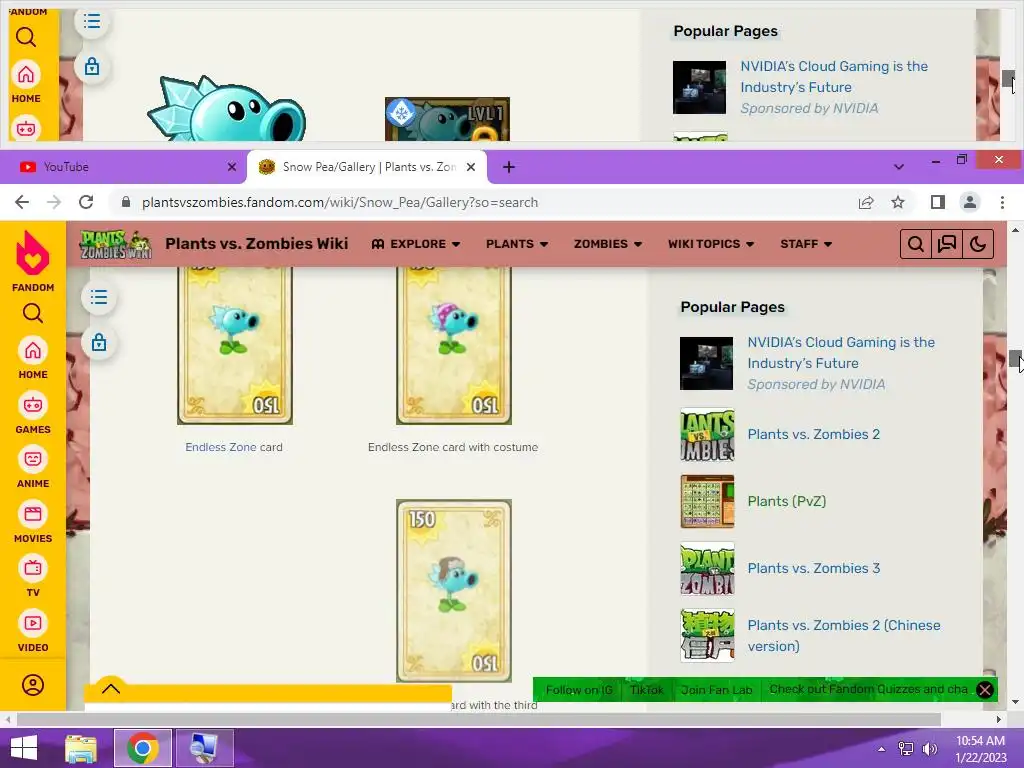Click the wiki header search icon
Screen dimensions: 1024x768
coord(916,244)
